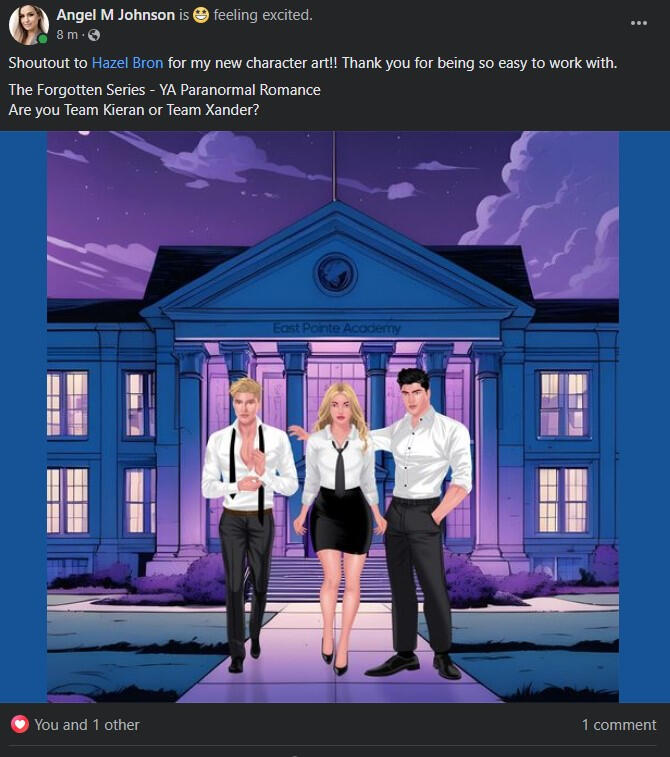The width and height of the screenshot is (670, 757).
Task: Click the round emblem on the building pediment
Action: pyautogui.click(x=335, y=274)
